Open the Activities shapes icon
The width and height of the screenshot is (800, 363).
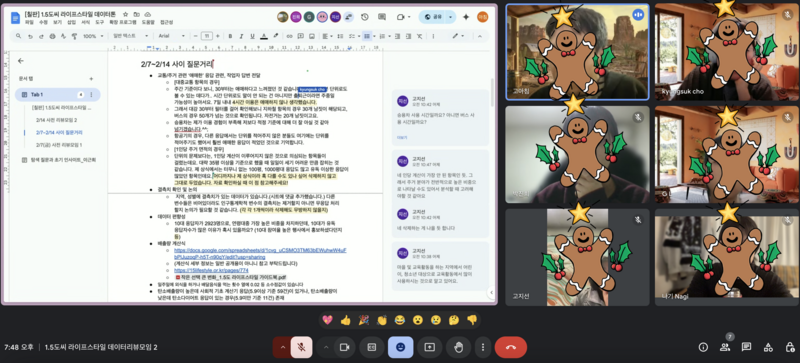[768, 347]
